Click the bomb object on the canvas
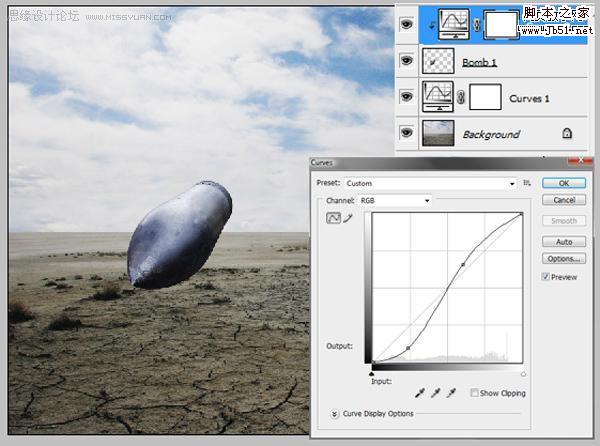This screenshot has width=600, height=446. click(180, 234)
